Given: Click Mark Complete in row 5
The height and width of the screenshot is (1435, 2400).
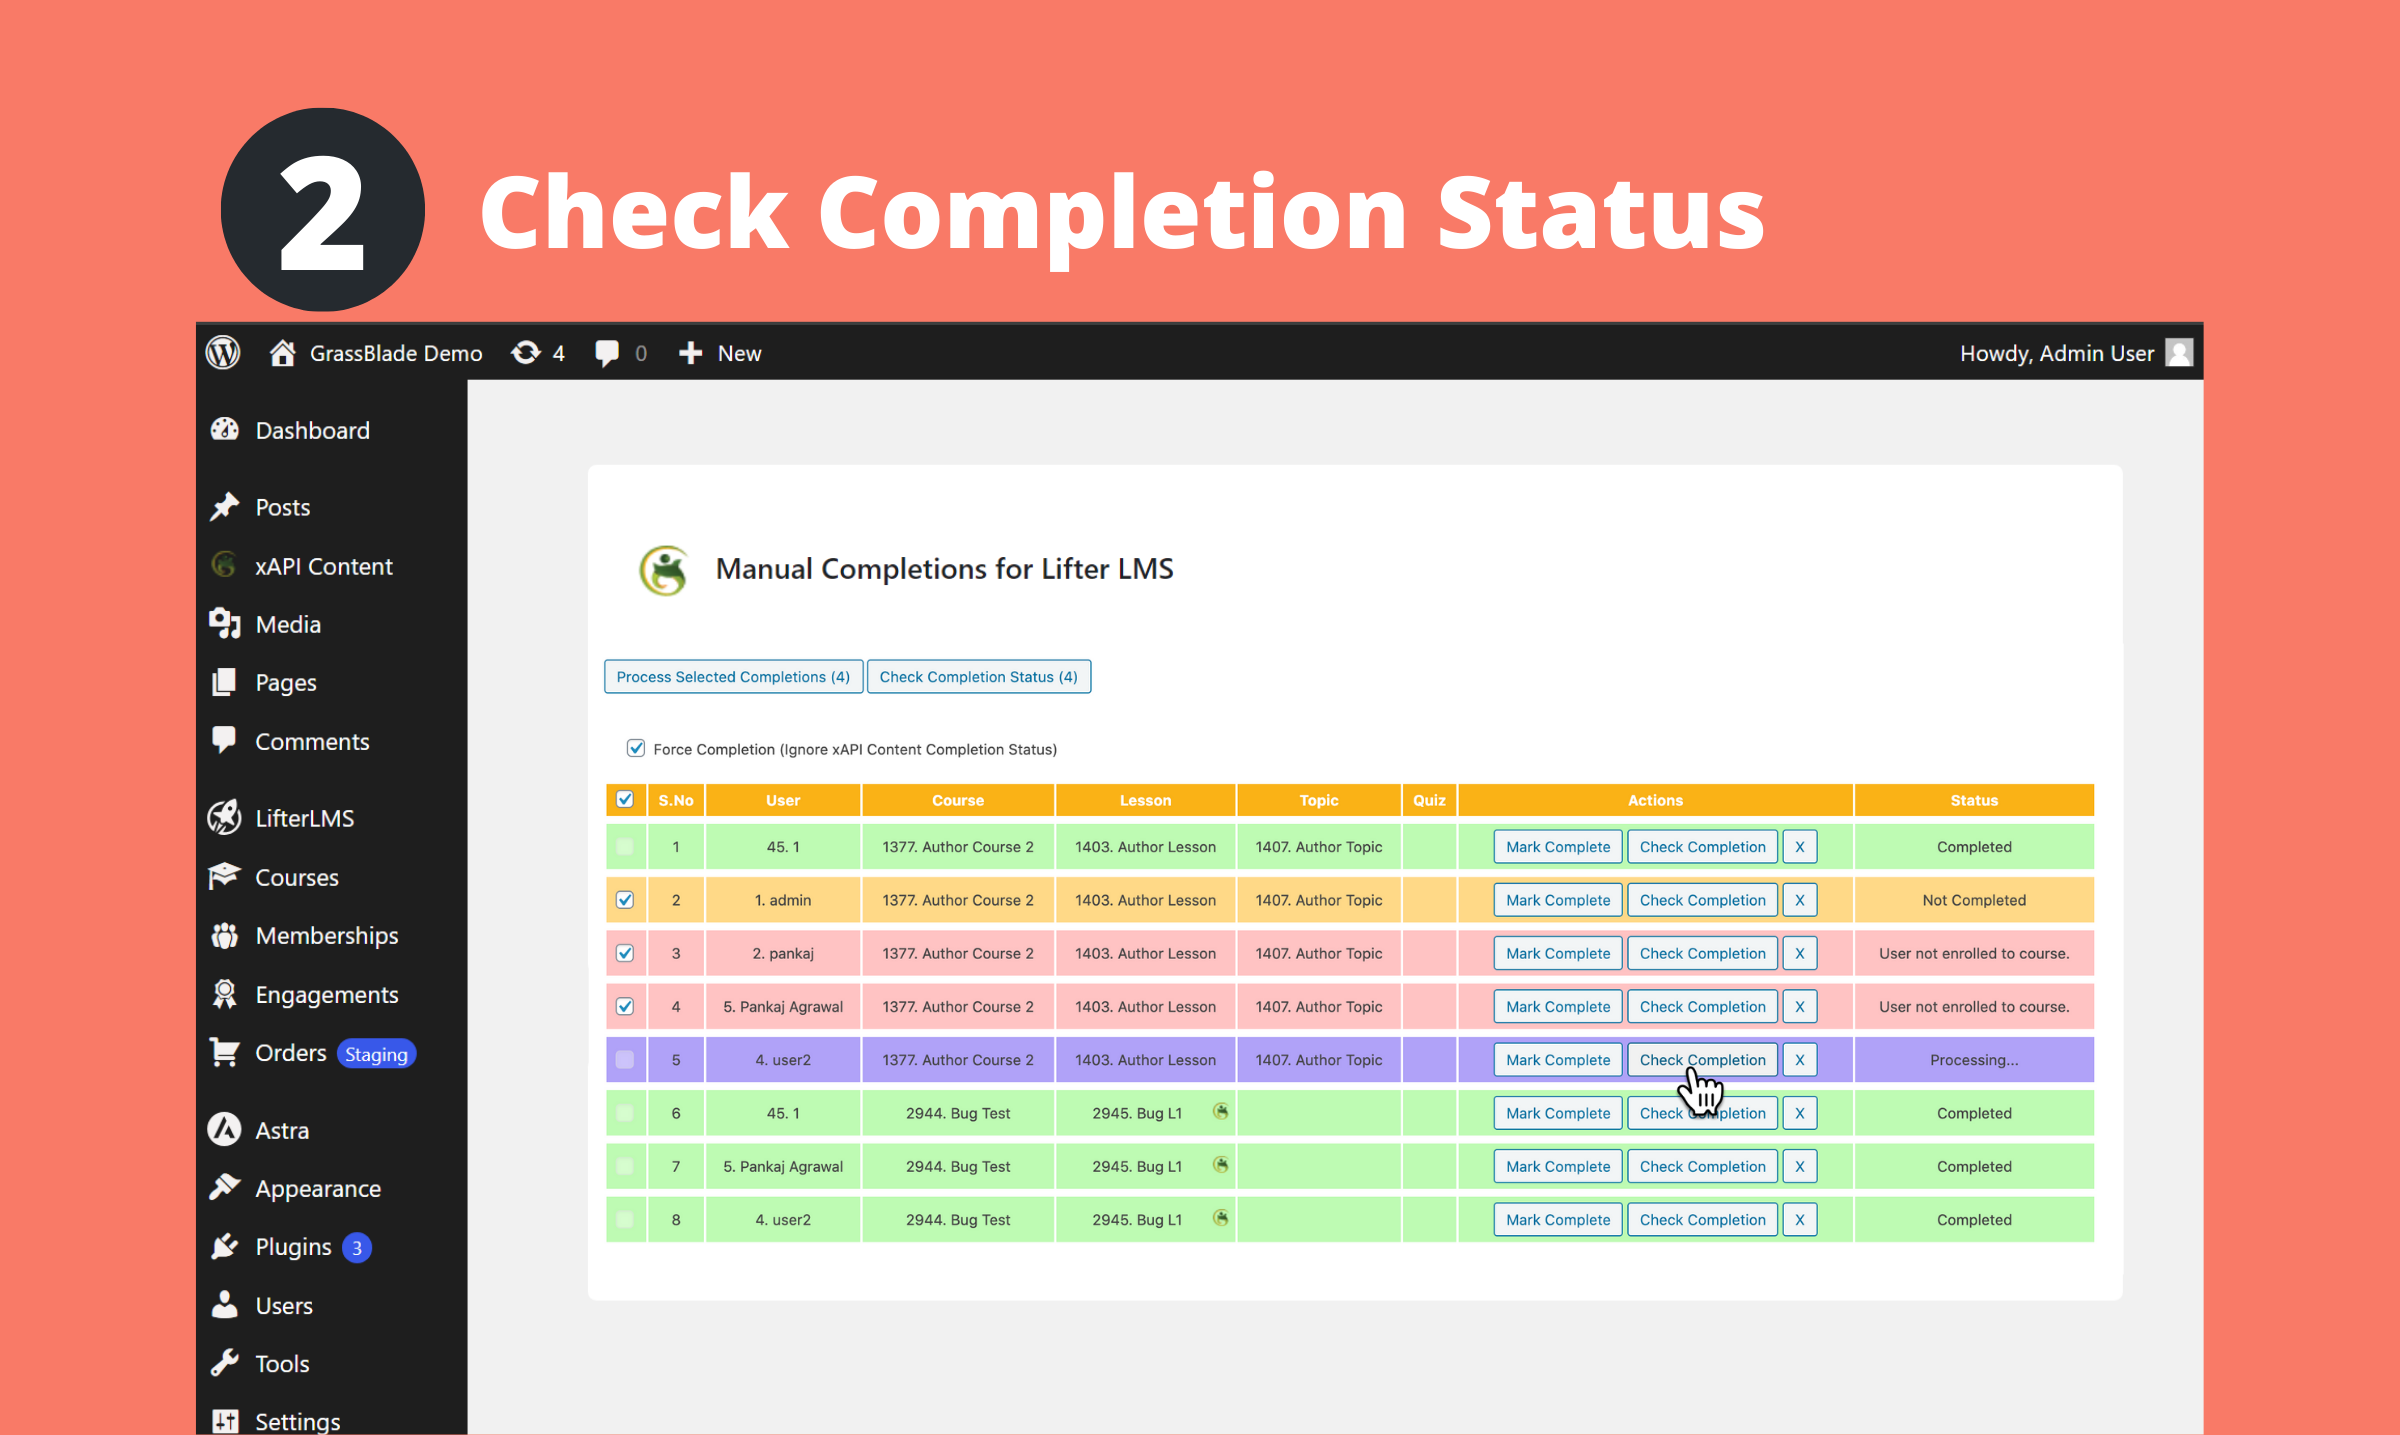Looking at the screenshot, I should pos(1558,1060).
